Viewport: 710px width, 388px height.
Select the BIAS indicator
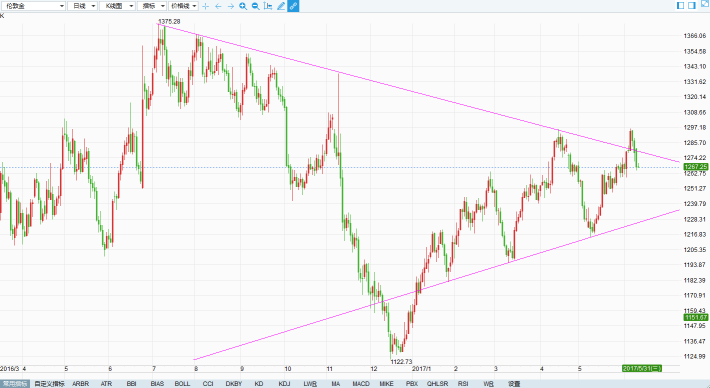click(x=157, y=384)
